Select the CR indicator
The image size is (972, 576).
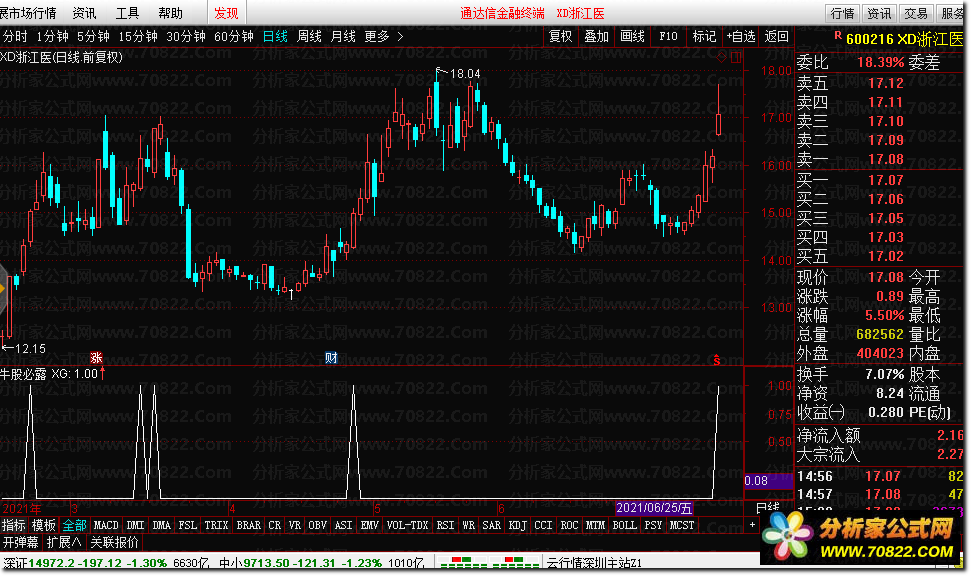275,525
